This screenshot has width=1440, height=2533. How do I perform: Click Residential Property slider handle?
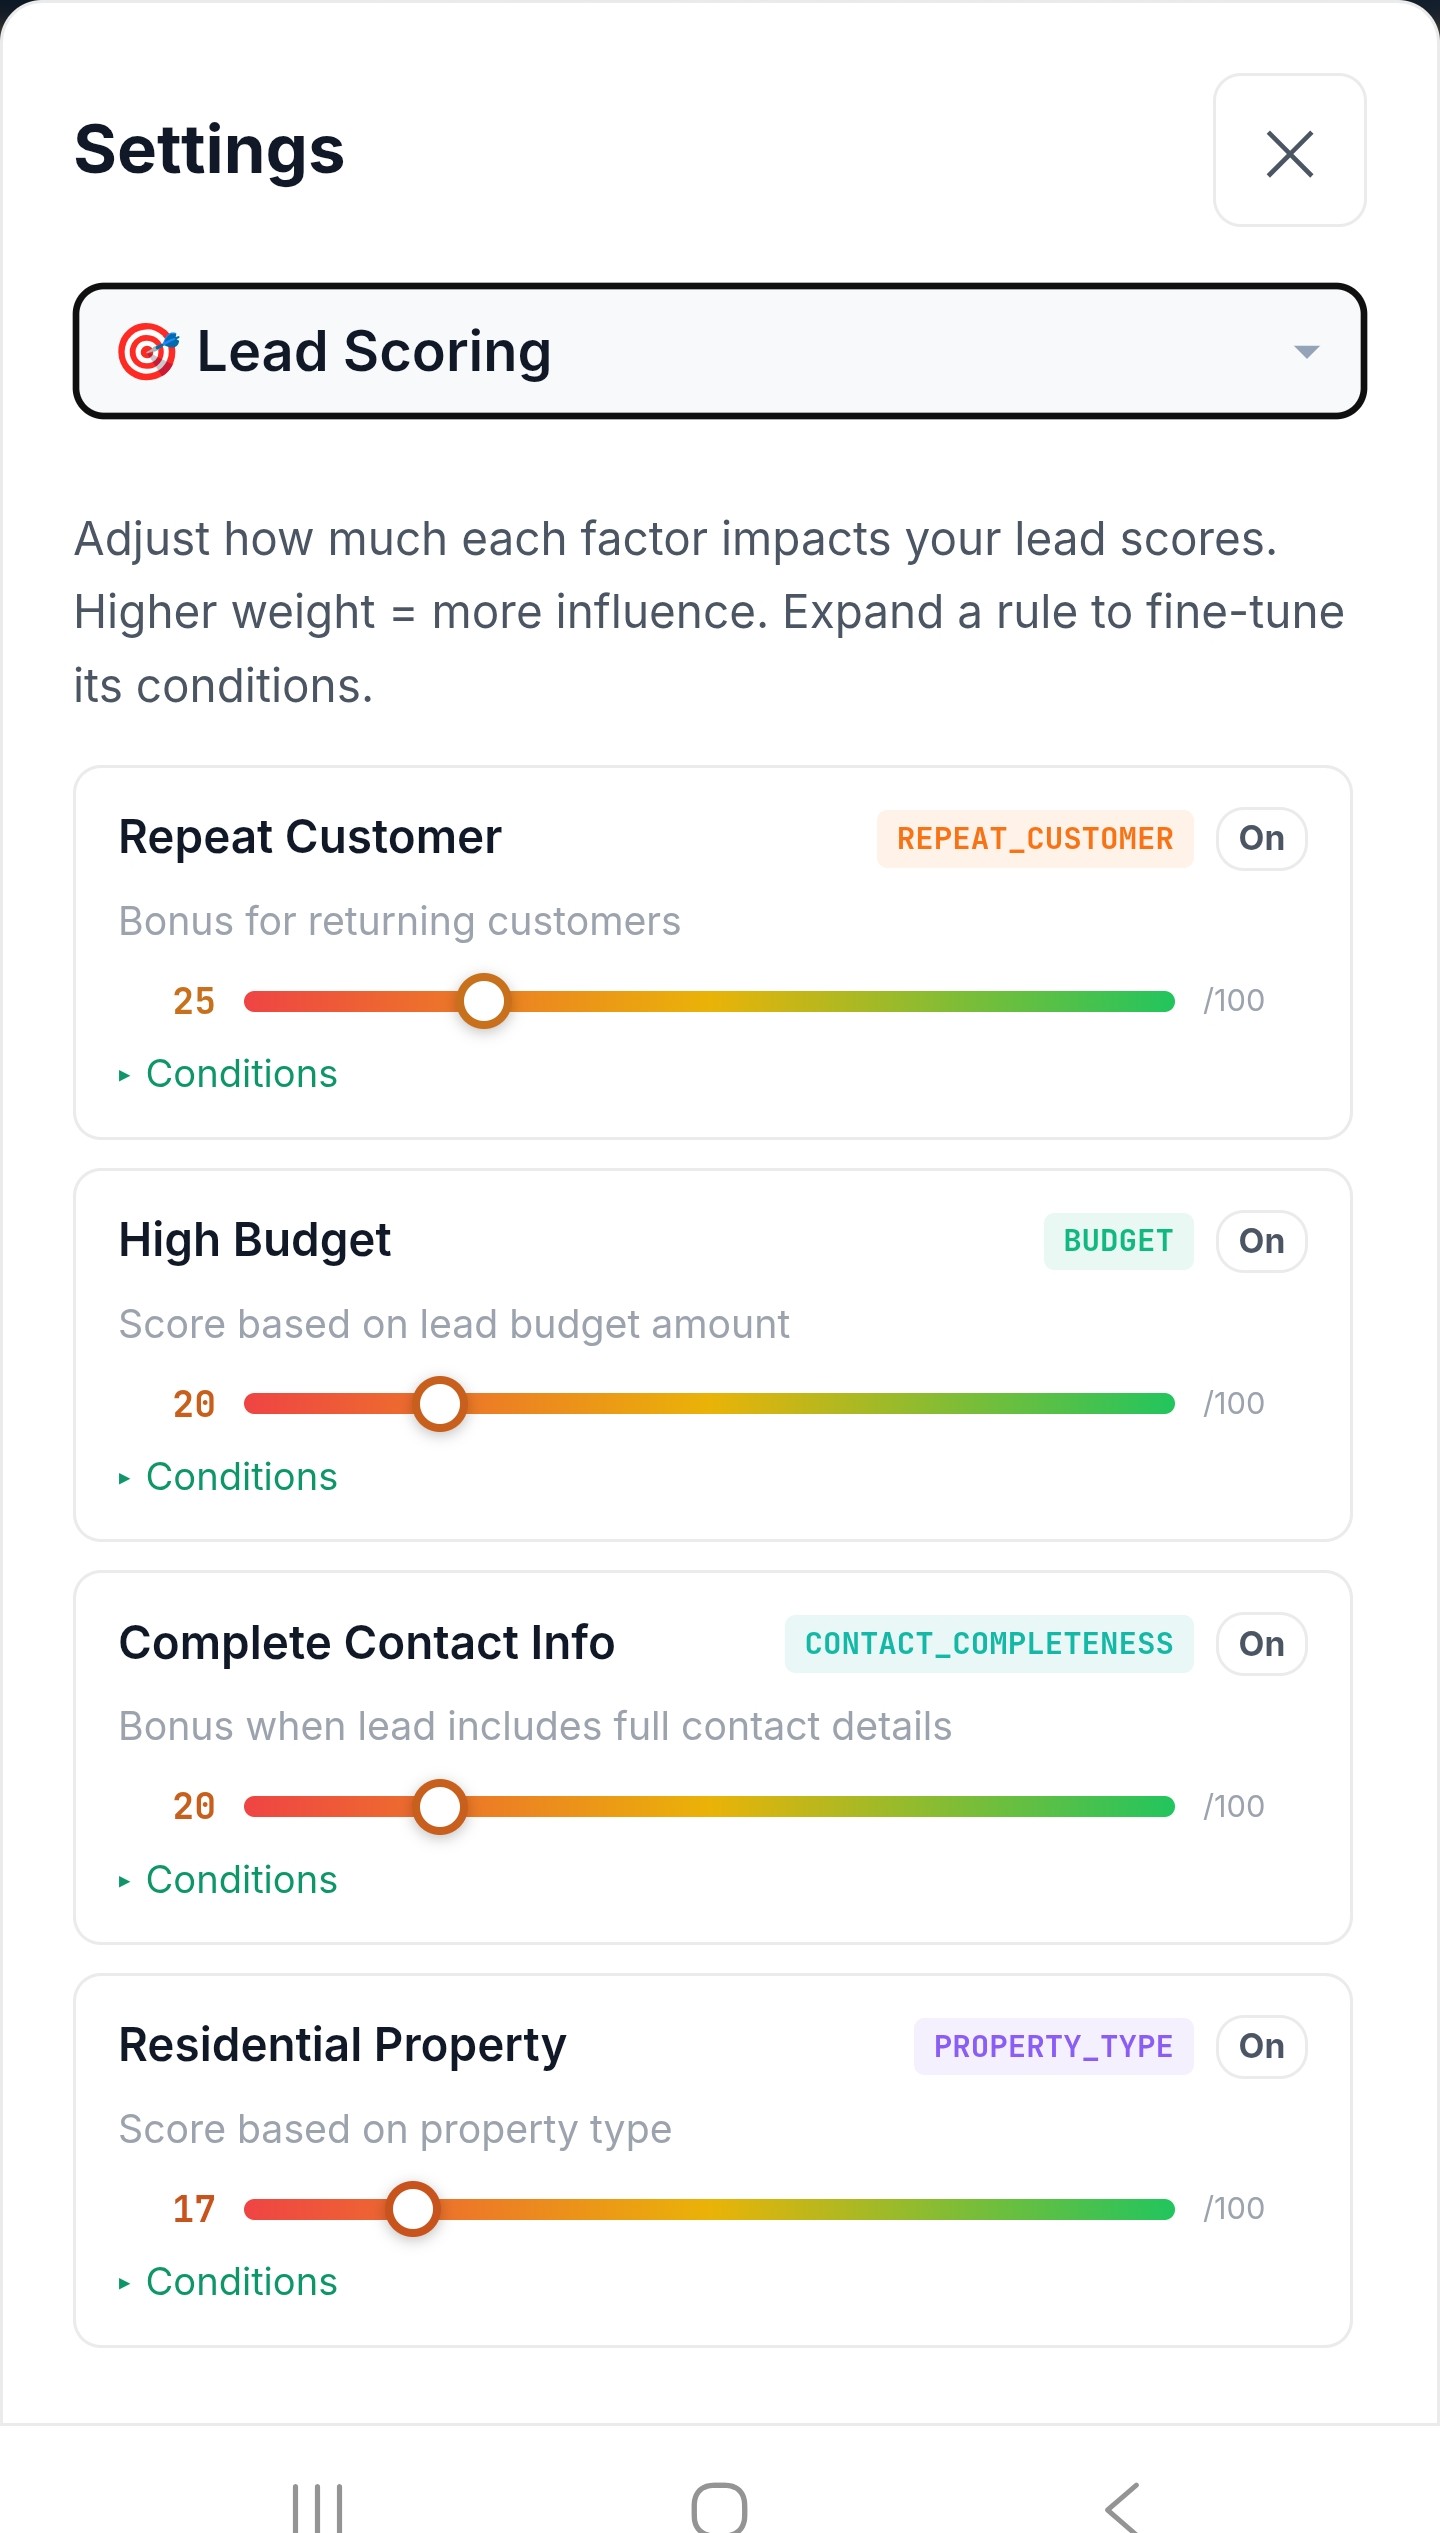(412, 2209)
